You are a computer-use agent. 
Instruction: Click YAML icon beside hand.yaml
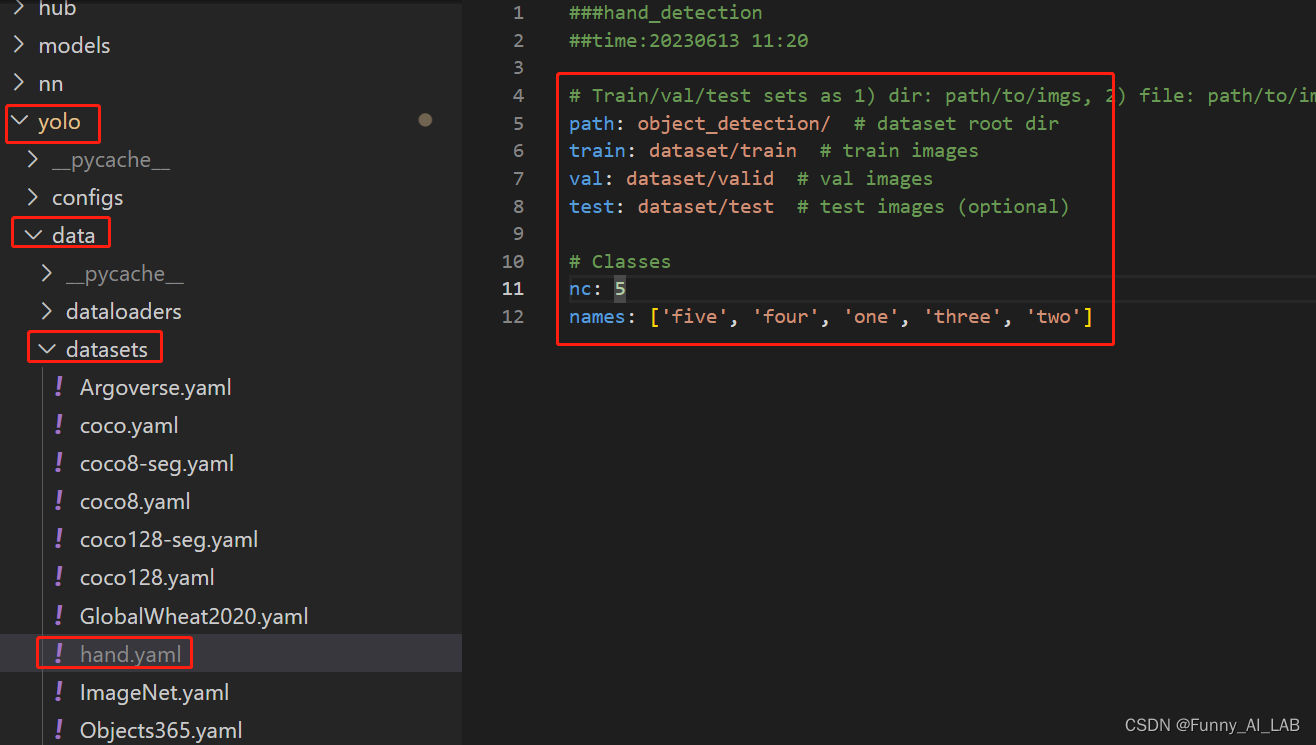(59, 654)
